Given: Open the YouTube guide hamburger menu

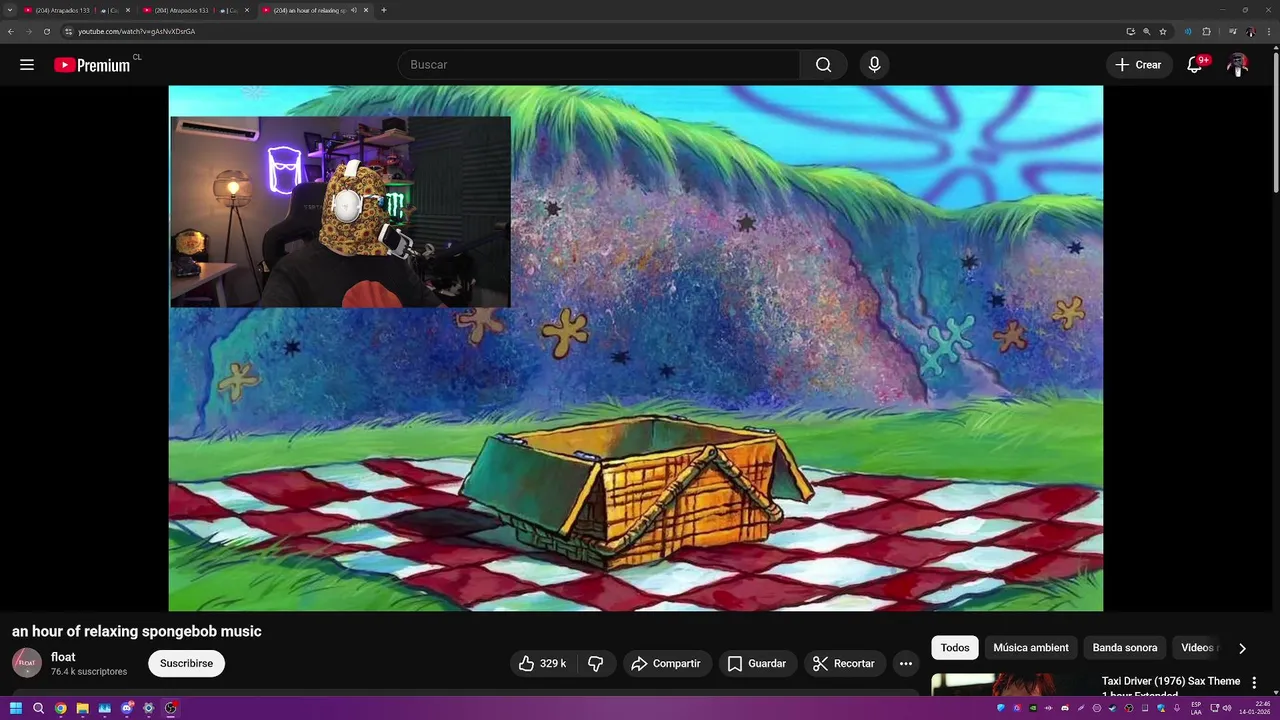Looking at the screenshot, I should (27, 65).
